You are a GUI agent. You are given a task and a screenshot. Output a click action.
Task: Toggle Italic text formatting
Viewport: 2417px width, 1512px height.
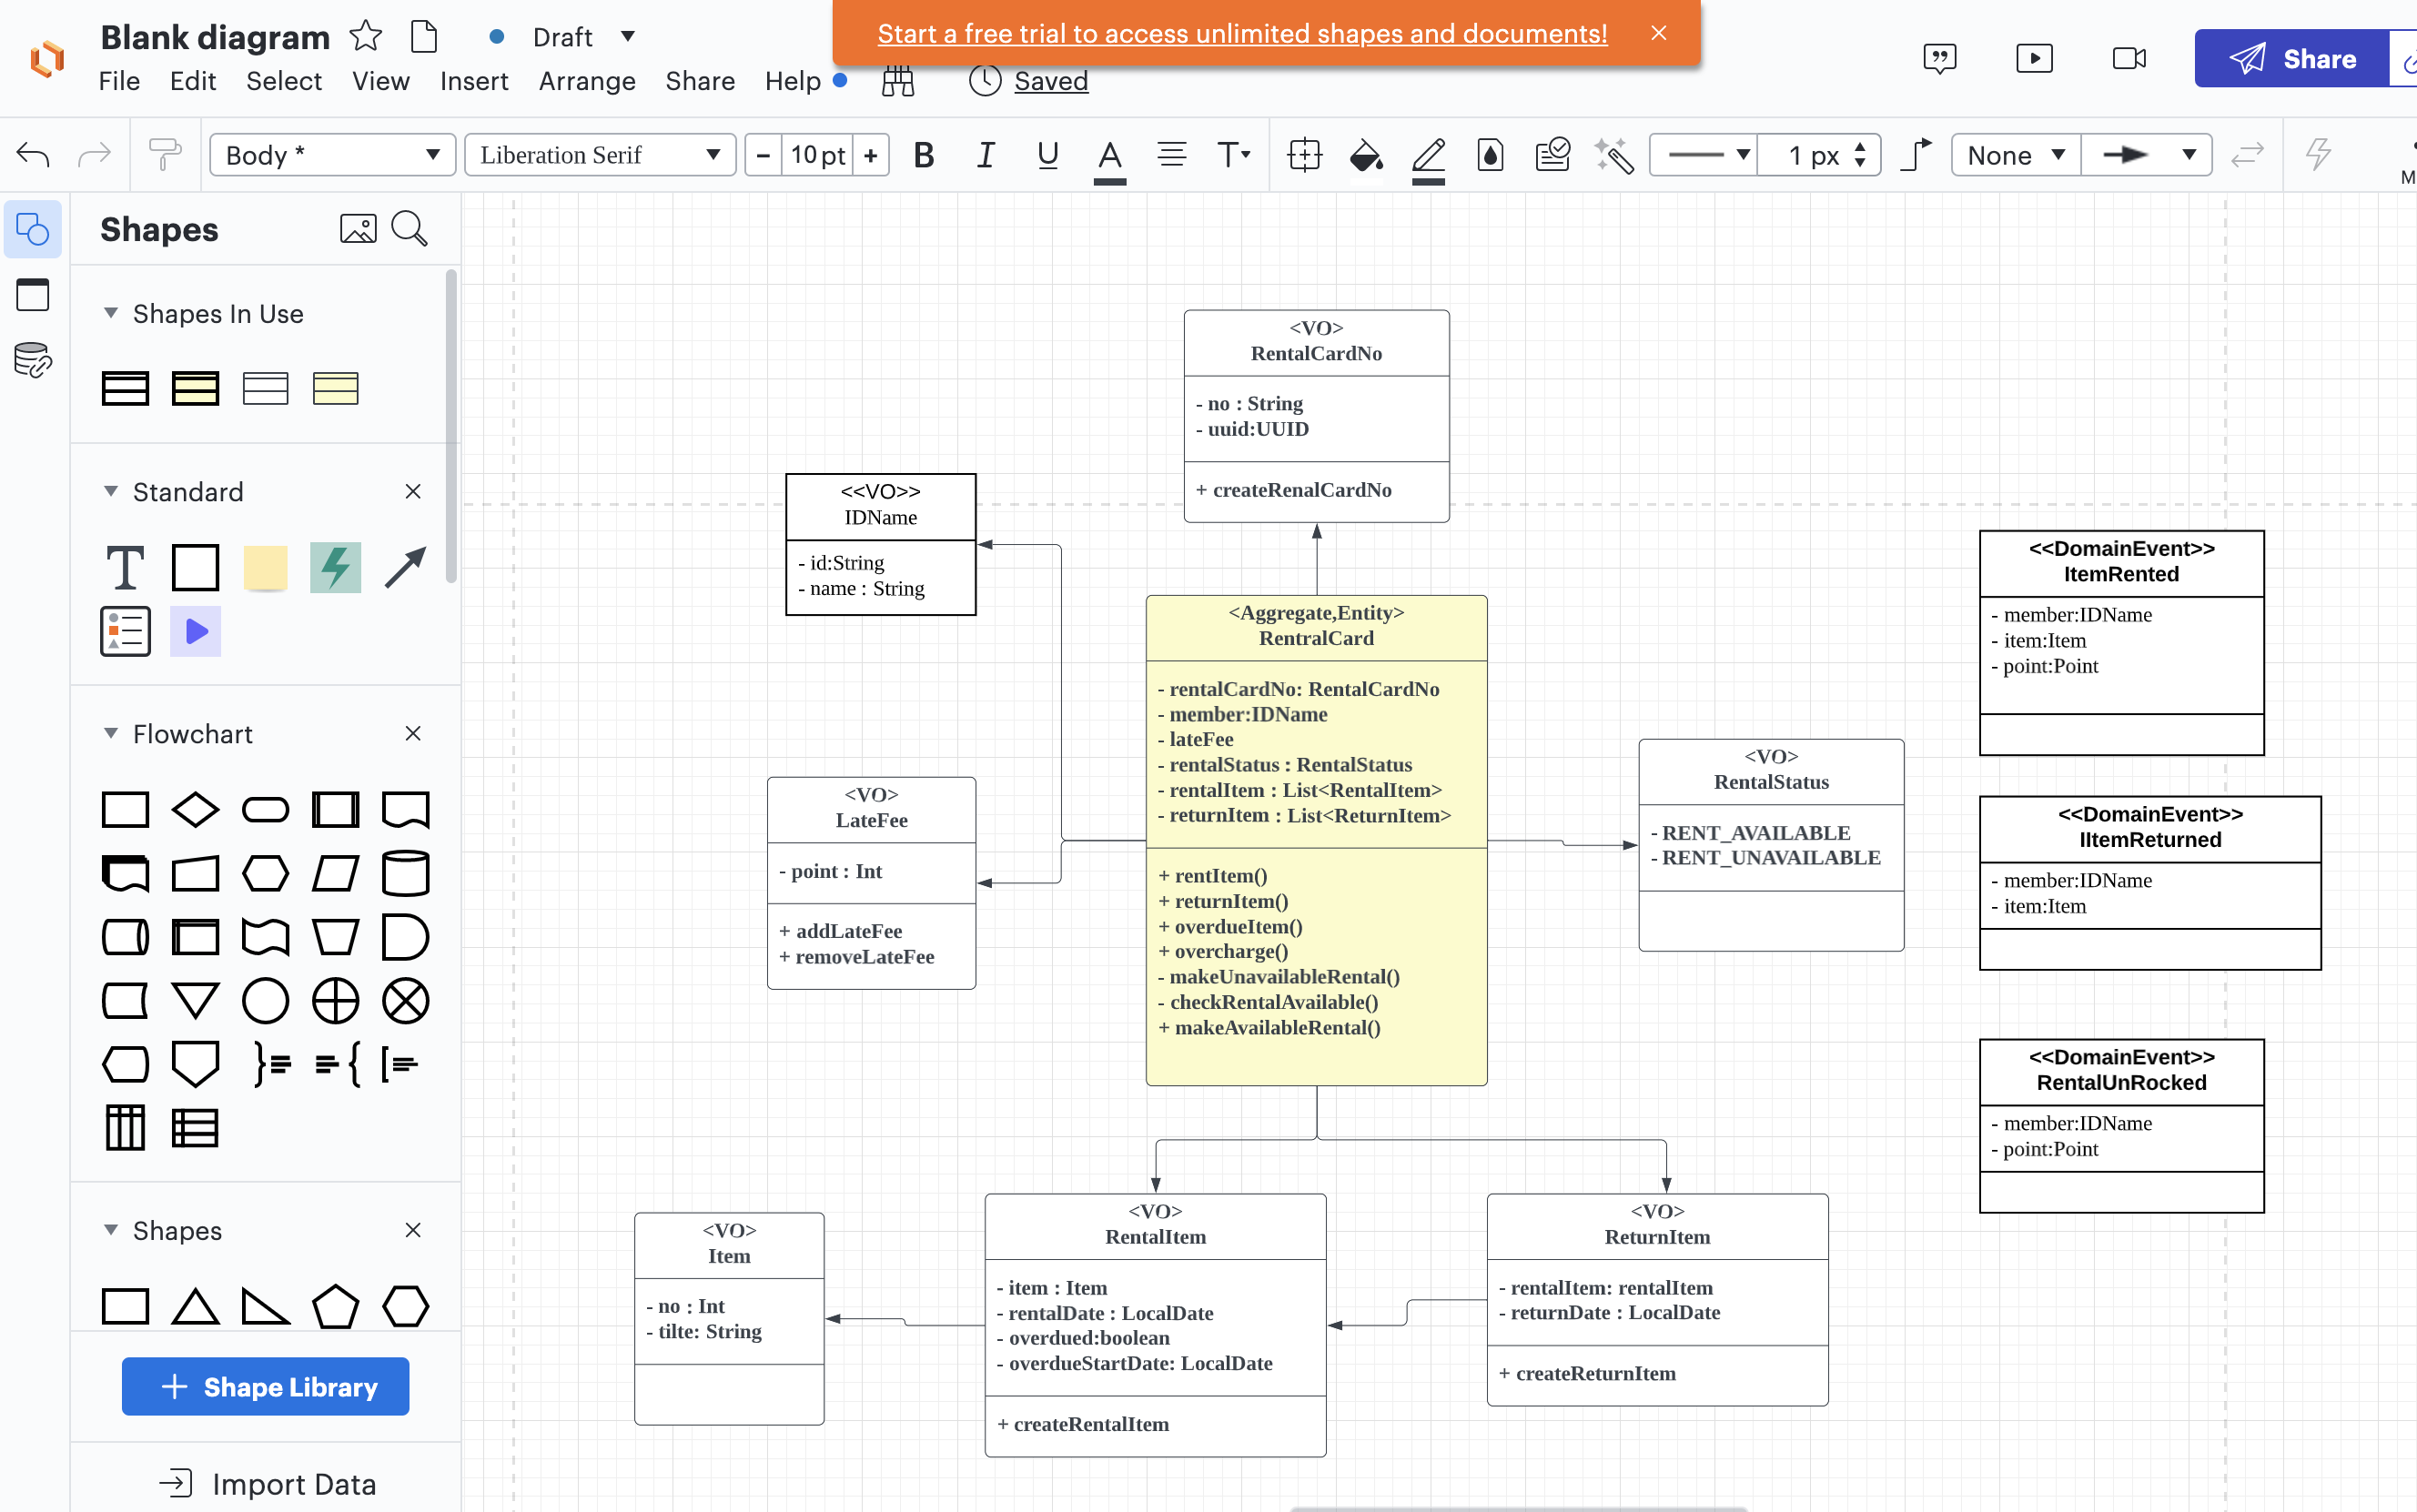pyautogui.click(x=985, y=155)
